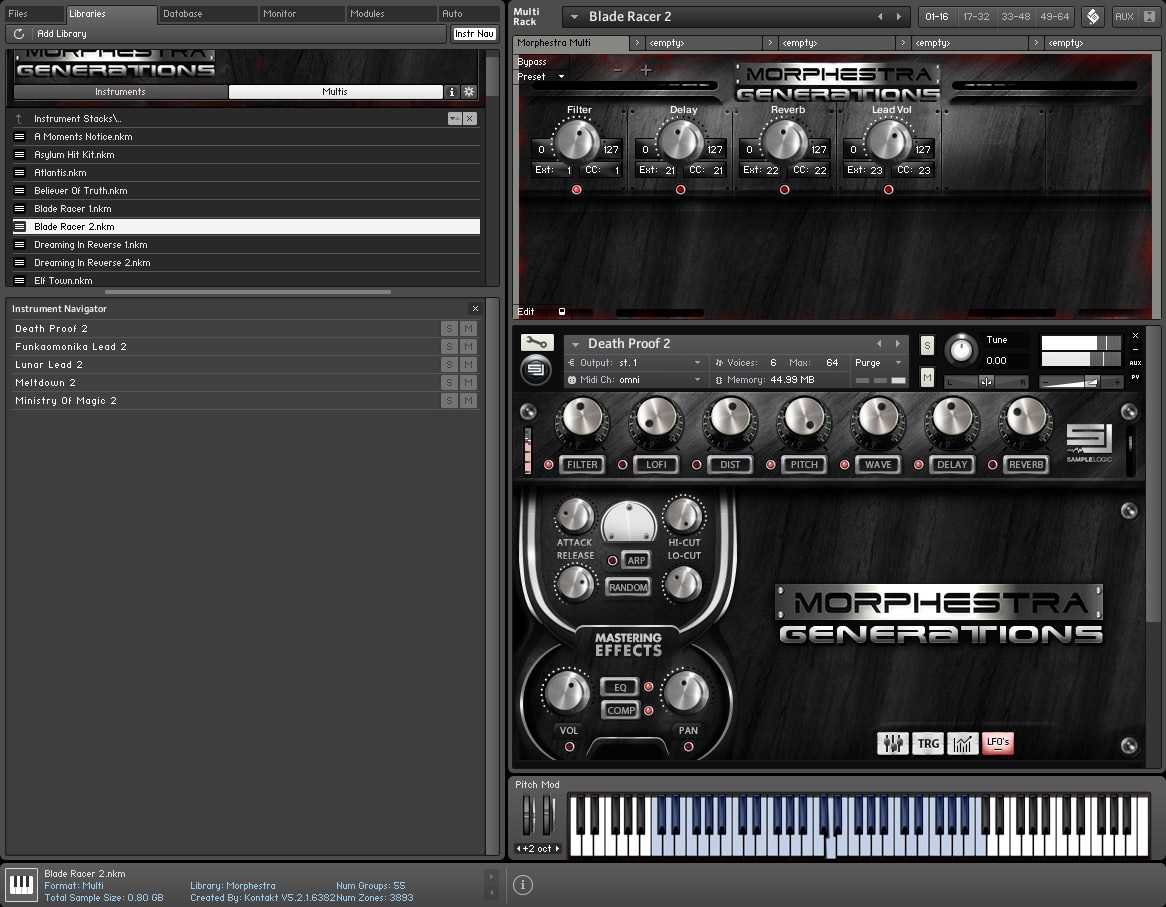Close the Instrument Navigator panel
Screen dimensions: 1166x907
pyautogui.click(x=475, y=309)
